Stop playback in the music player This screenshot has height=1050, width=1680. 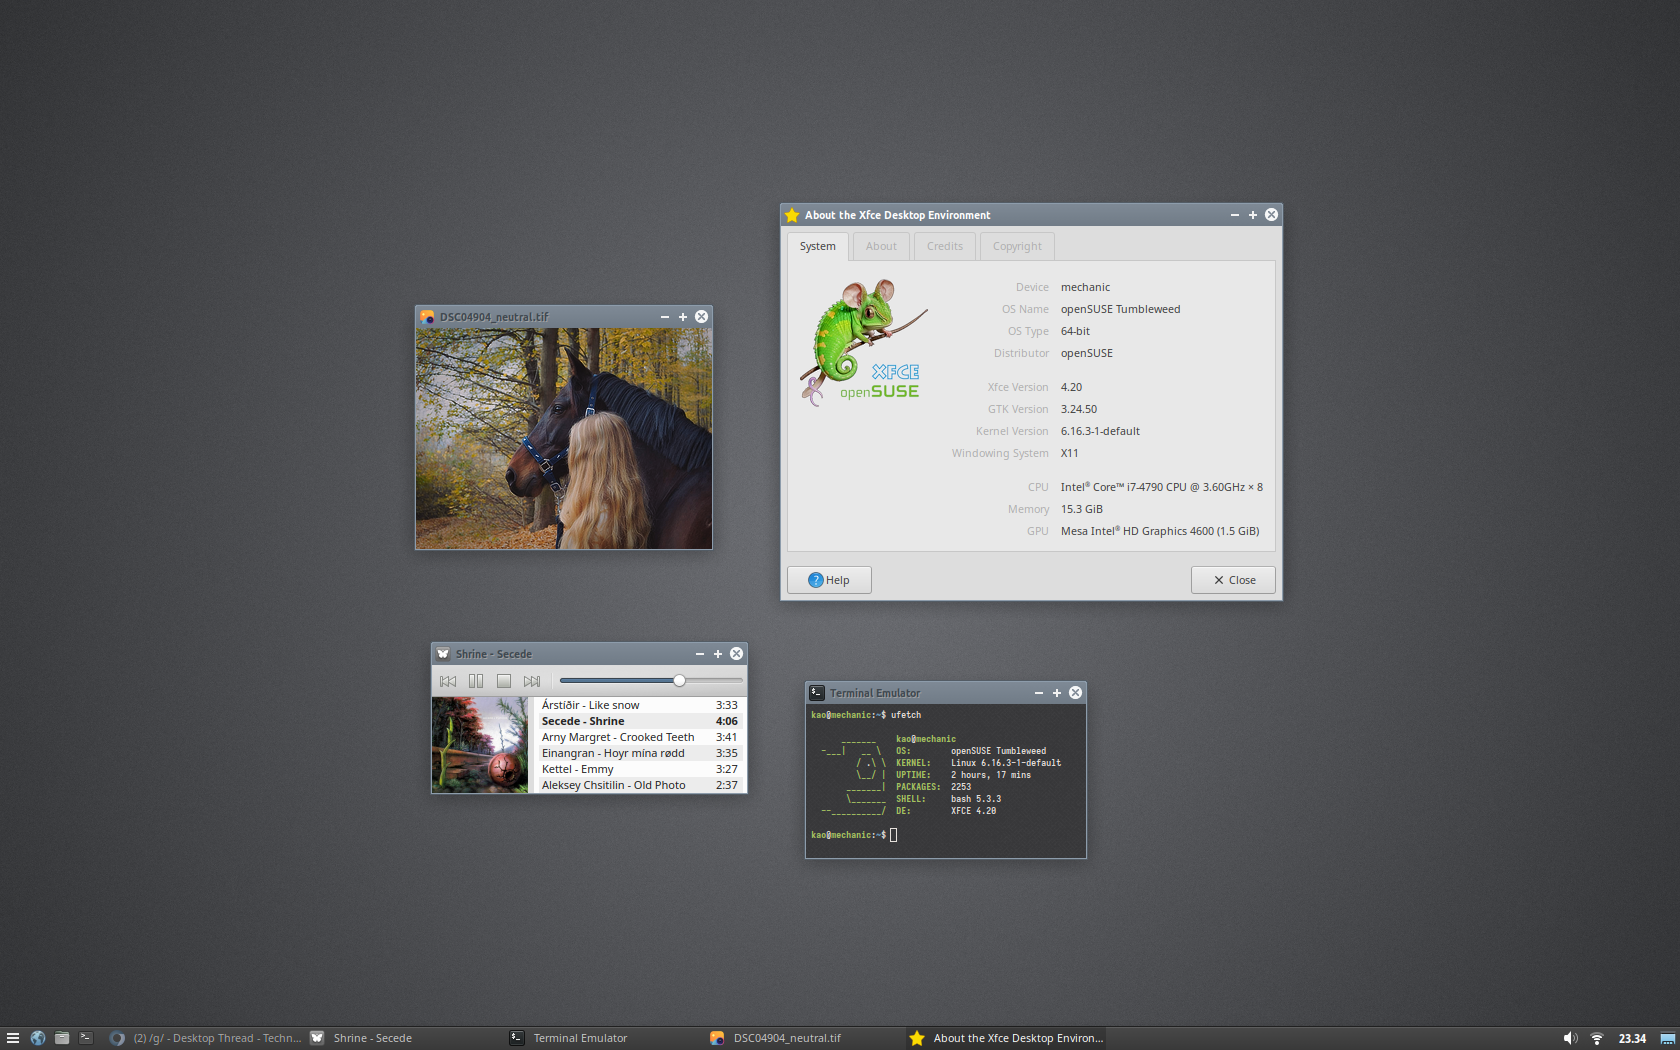click(504, 681)
